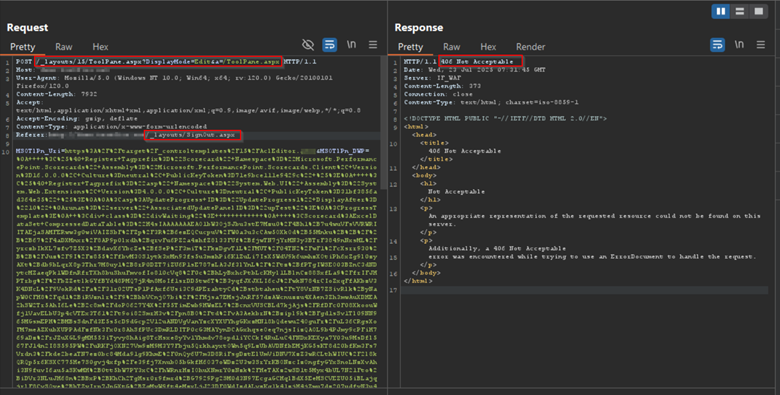Click the HTTP/1.1 406 Not Acceptable status line
The image size is (780, 395).
tap(458, 62)
